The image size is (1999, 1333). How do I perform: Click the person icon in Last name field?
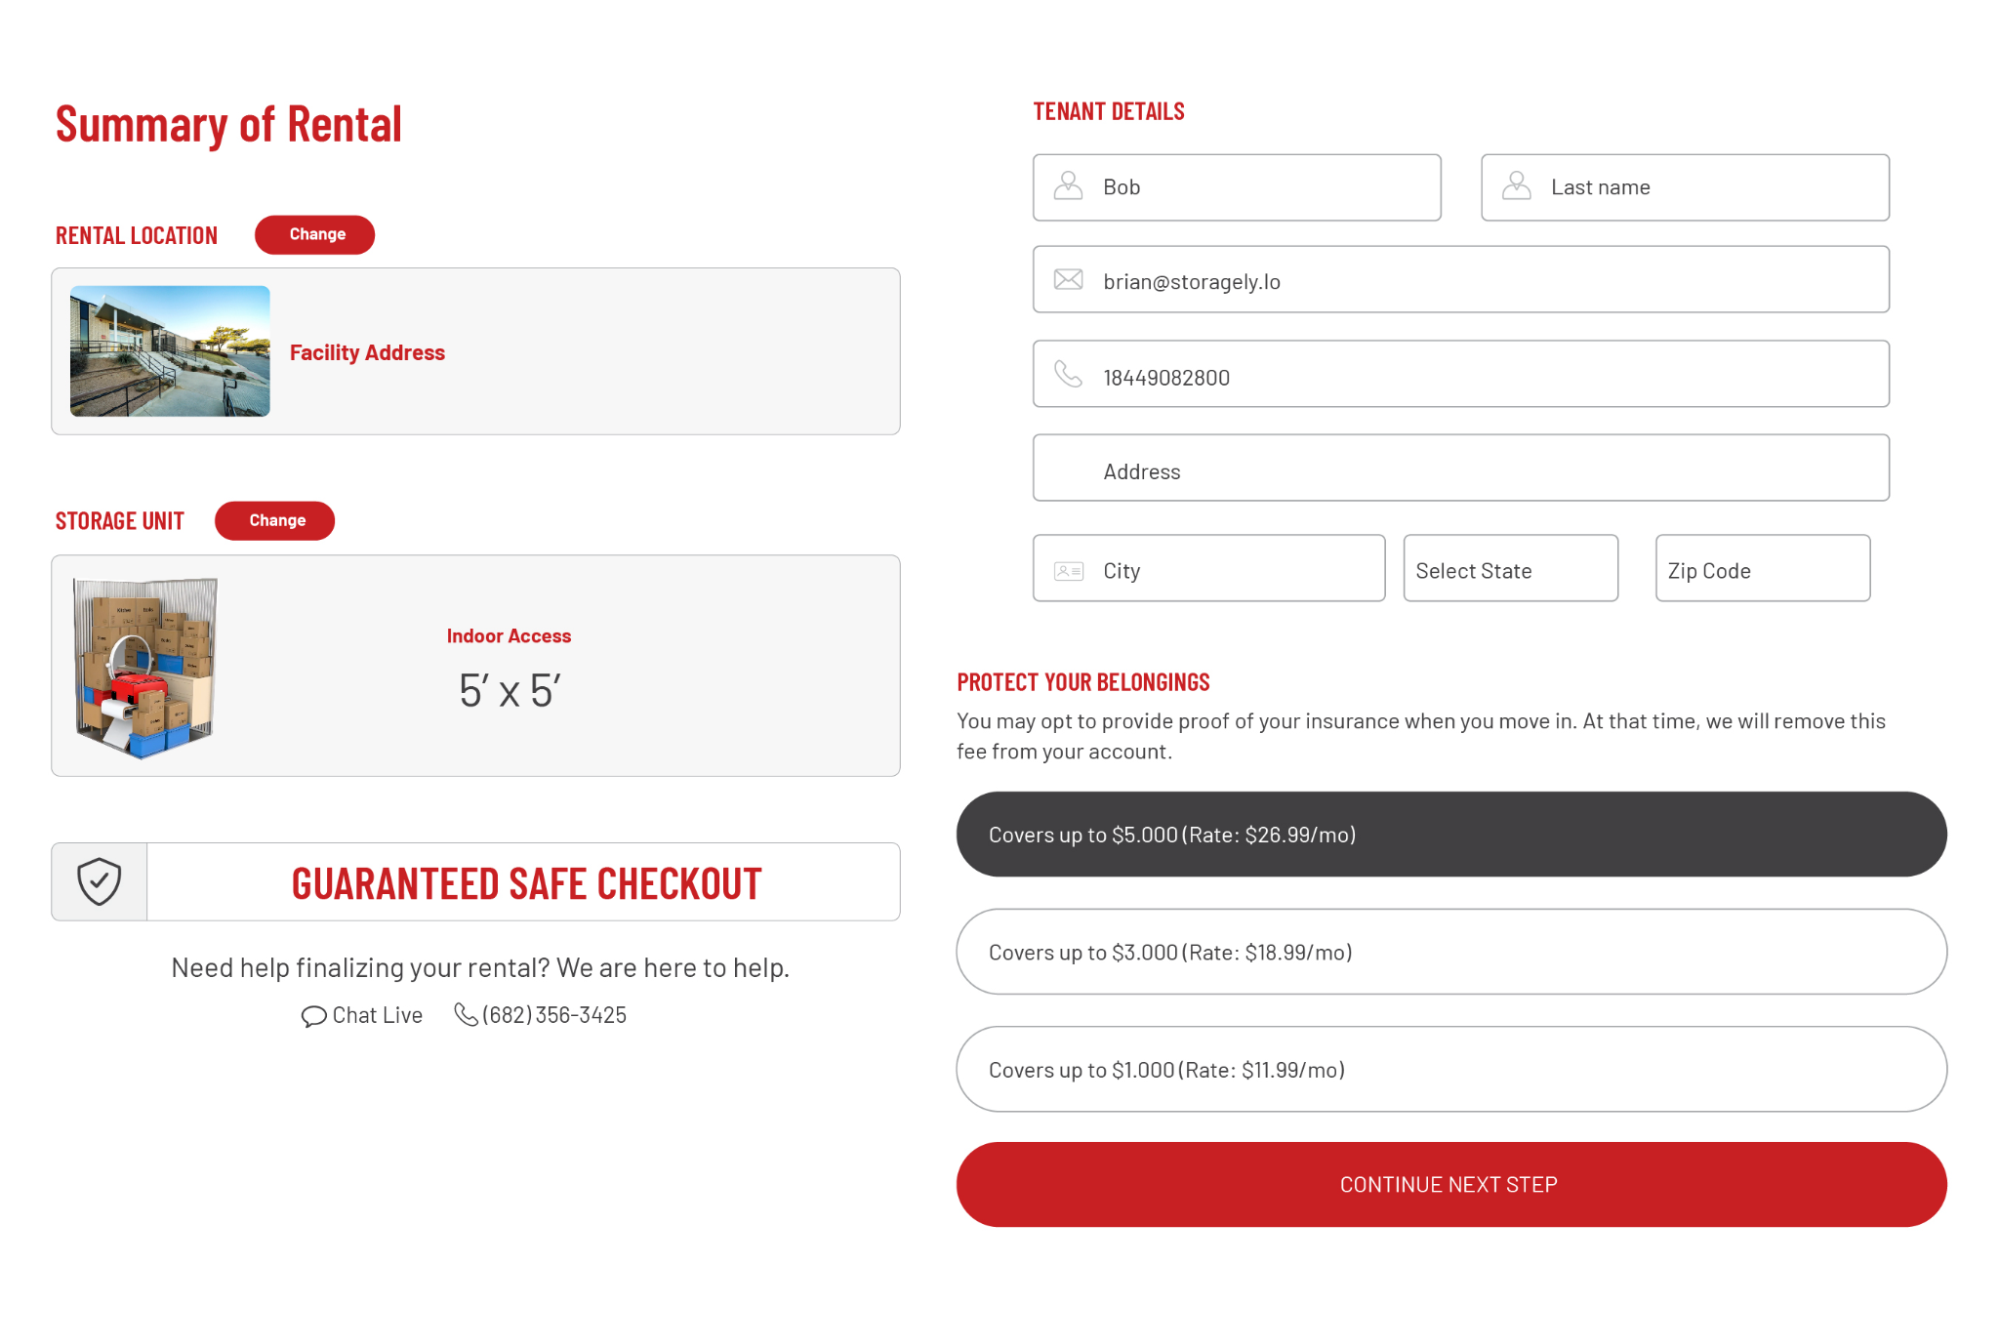1516,186
